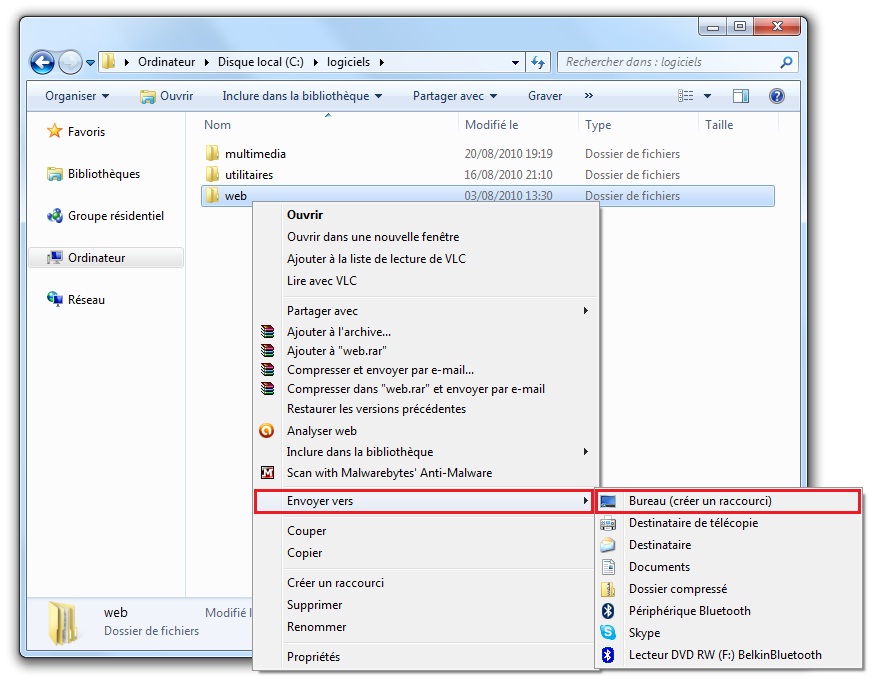Click the logiciels breadcrumb segment
The height and width of the screenshot is (682, 884).
(x=348, y=62)
